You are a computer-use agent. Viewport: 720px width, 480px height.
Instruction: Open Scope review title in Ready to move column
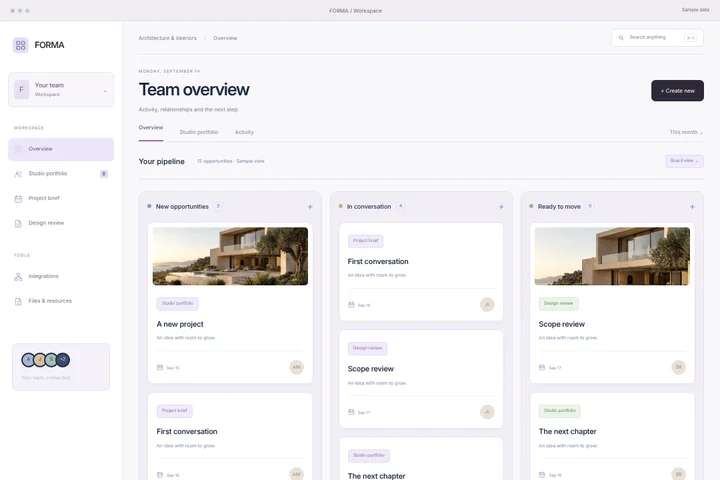(x=562, y=324)
